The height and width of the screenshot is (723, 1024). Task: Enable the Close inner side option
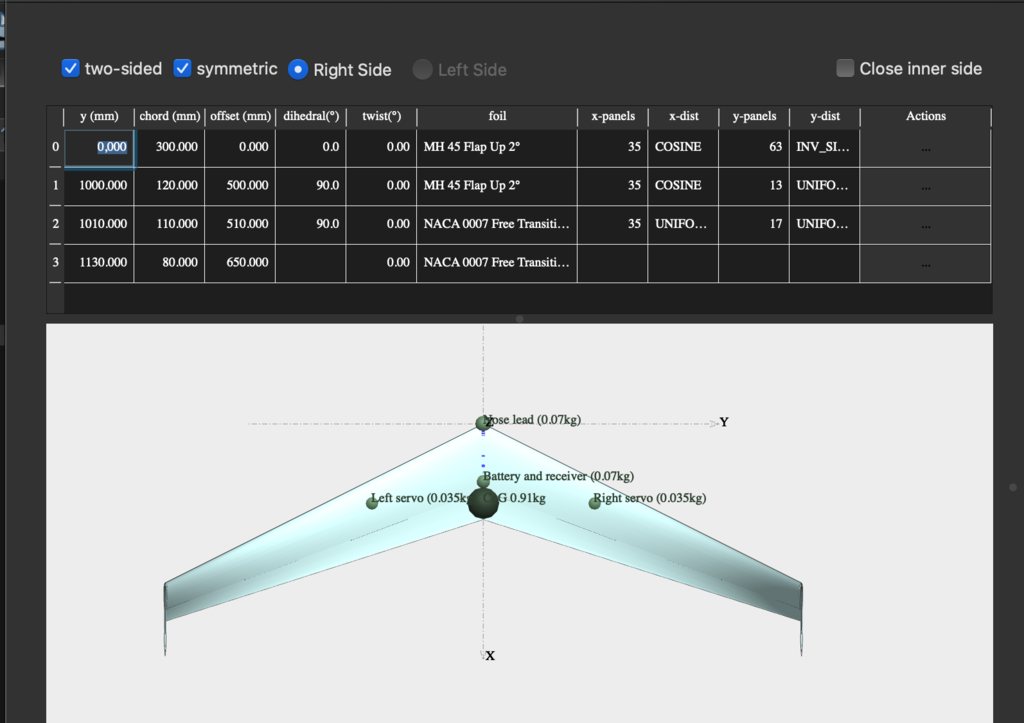(846, 68)
